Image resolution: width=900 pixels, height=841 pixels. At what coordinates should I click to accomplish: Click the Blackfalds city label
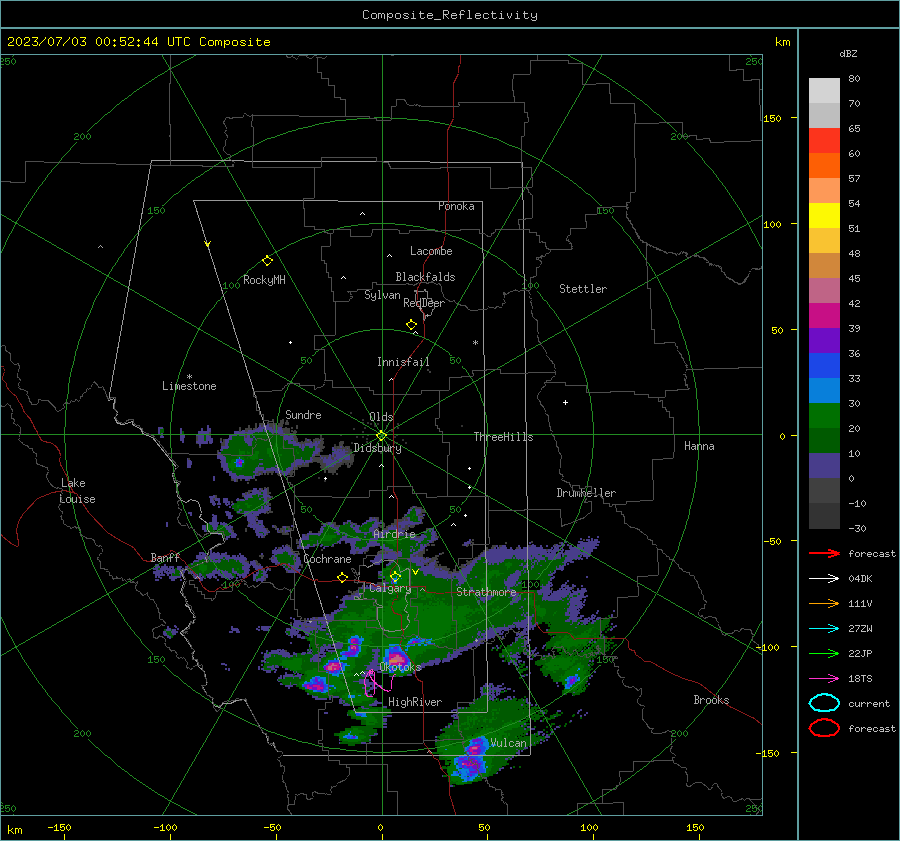pos(425,277)
